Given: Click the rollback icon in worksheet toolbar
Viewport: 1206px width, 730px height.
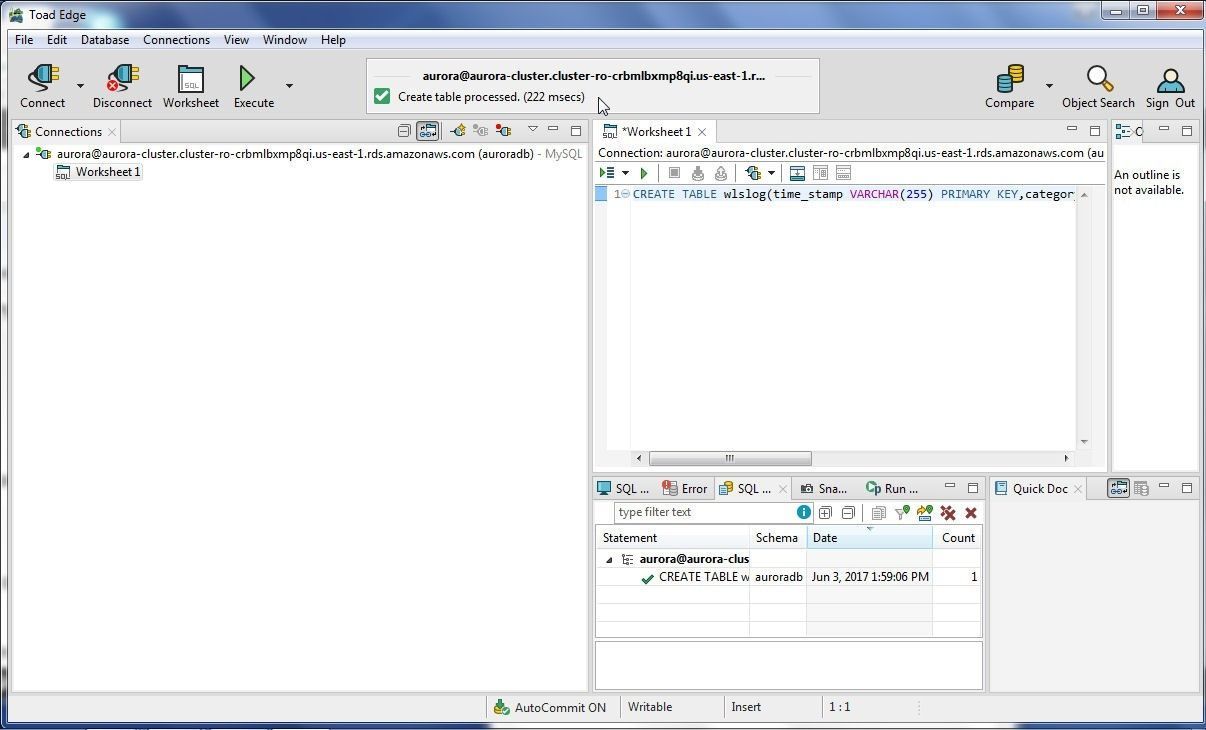Looking at the screenshot, I should [x=720, y=173].
